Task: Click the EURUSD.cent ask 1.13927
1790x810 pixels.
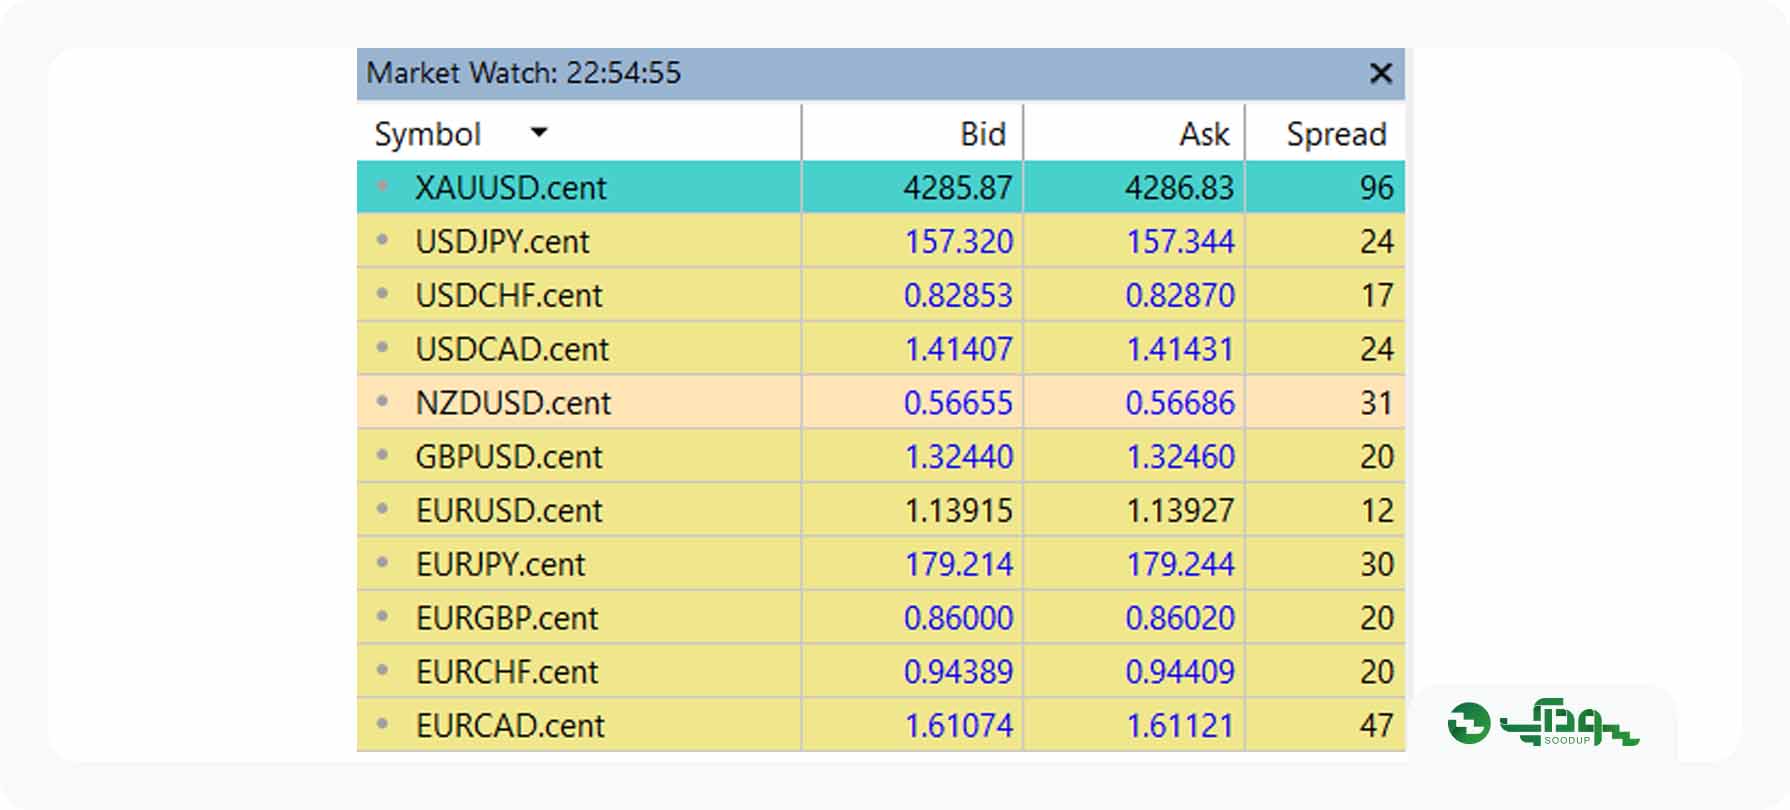Action: click(x=1181, y=511)
